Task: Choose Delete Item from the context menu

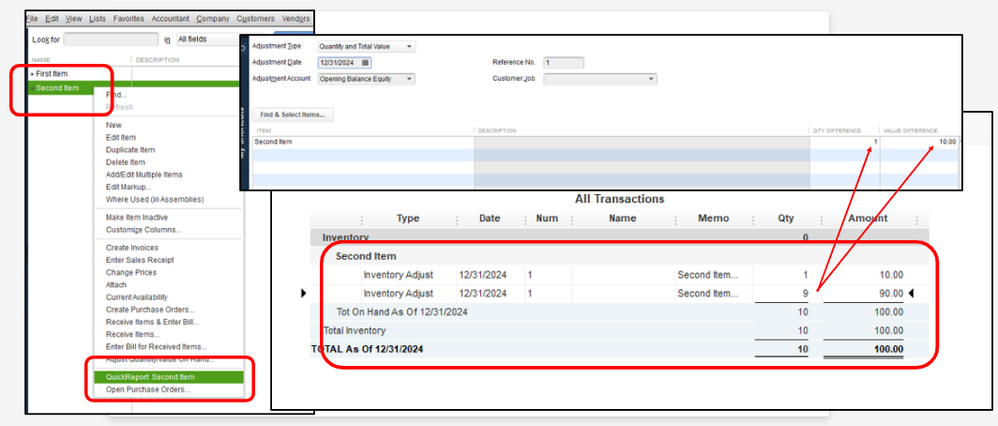Action: point(125,162)
